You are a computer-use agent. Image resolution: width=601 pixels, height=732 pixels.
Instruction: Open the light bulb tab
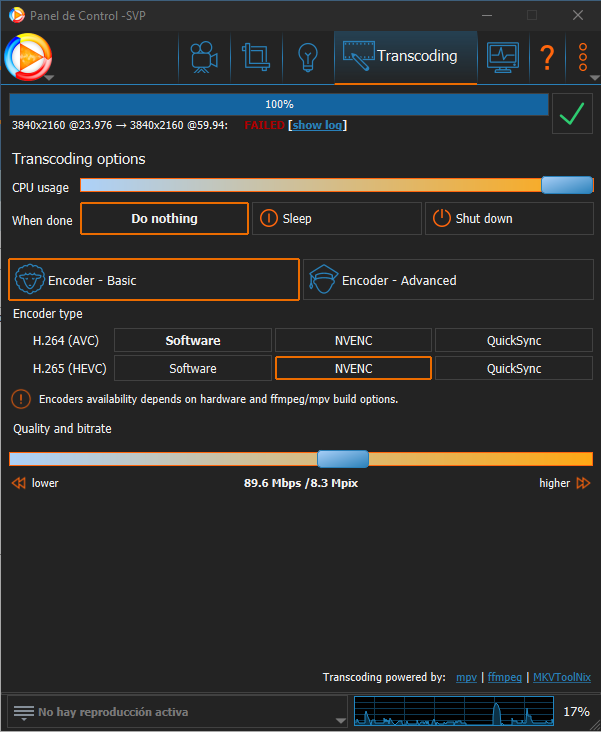tap(307, 57)
